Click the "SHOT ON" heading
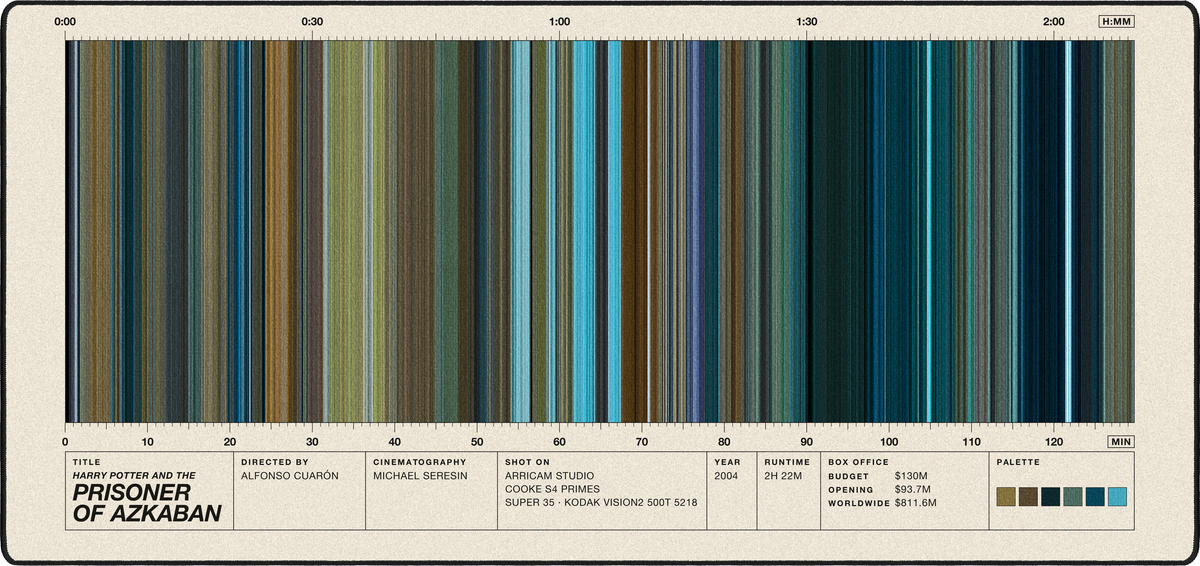The image size is (1200, 566). pyautogui.click(x=528, y=463)
